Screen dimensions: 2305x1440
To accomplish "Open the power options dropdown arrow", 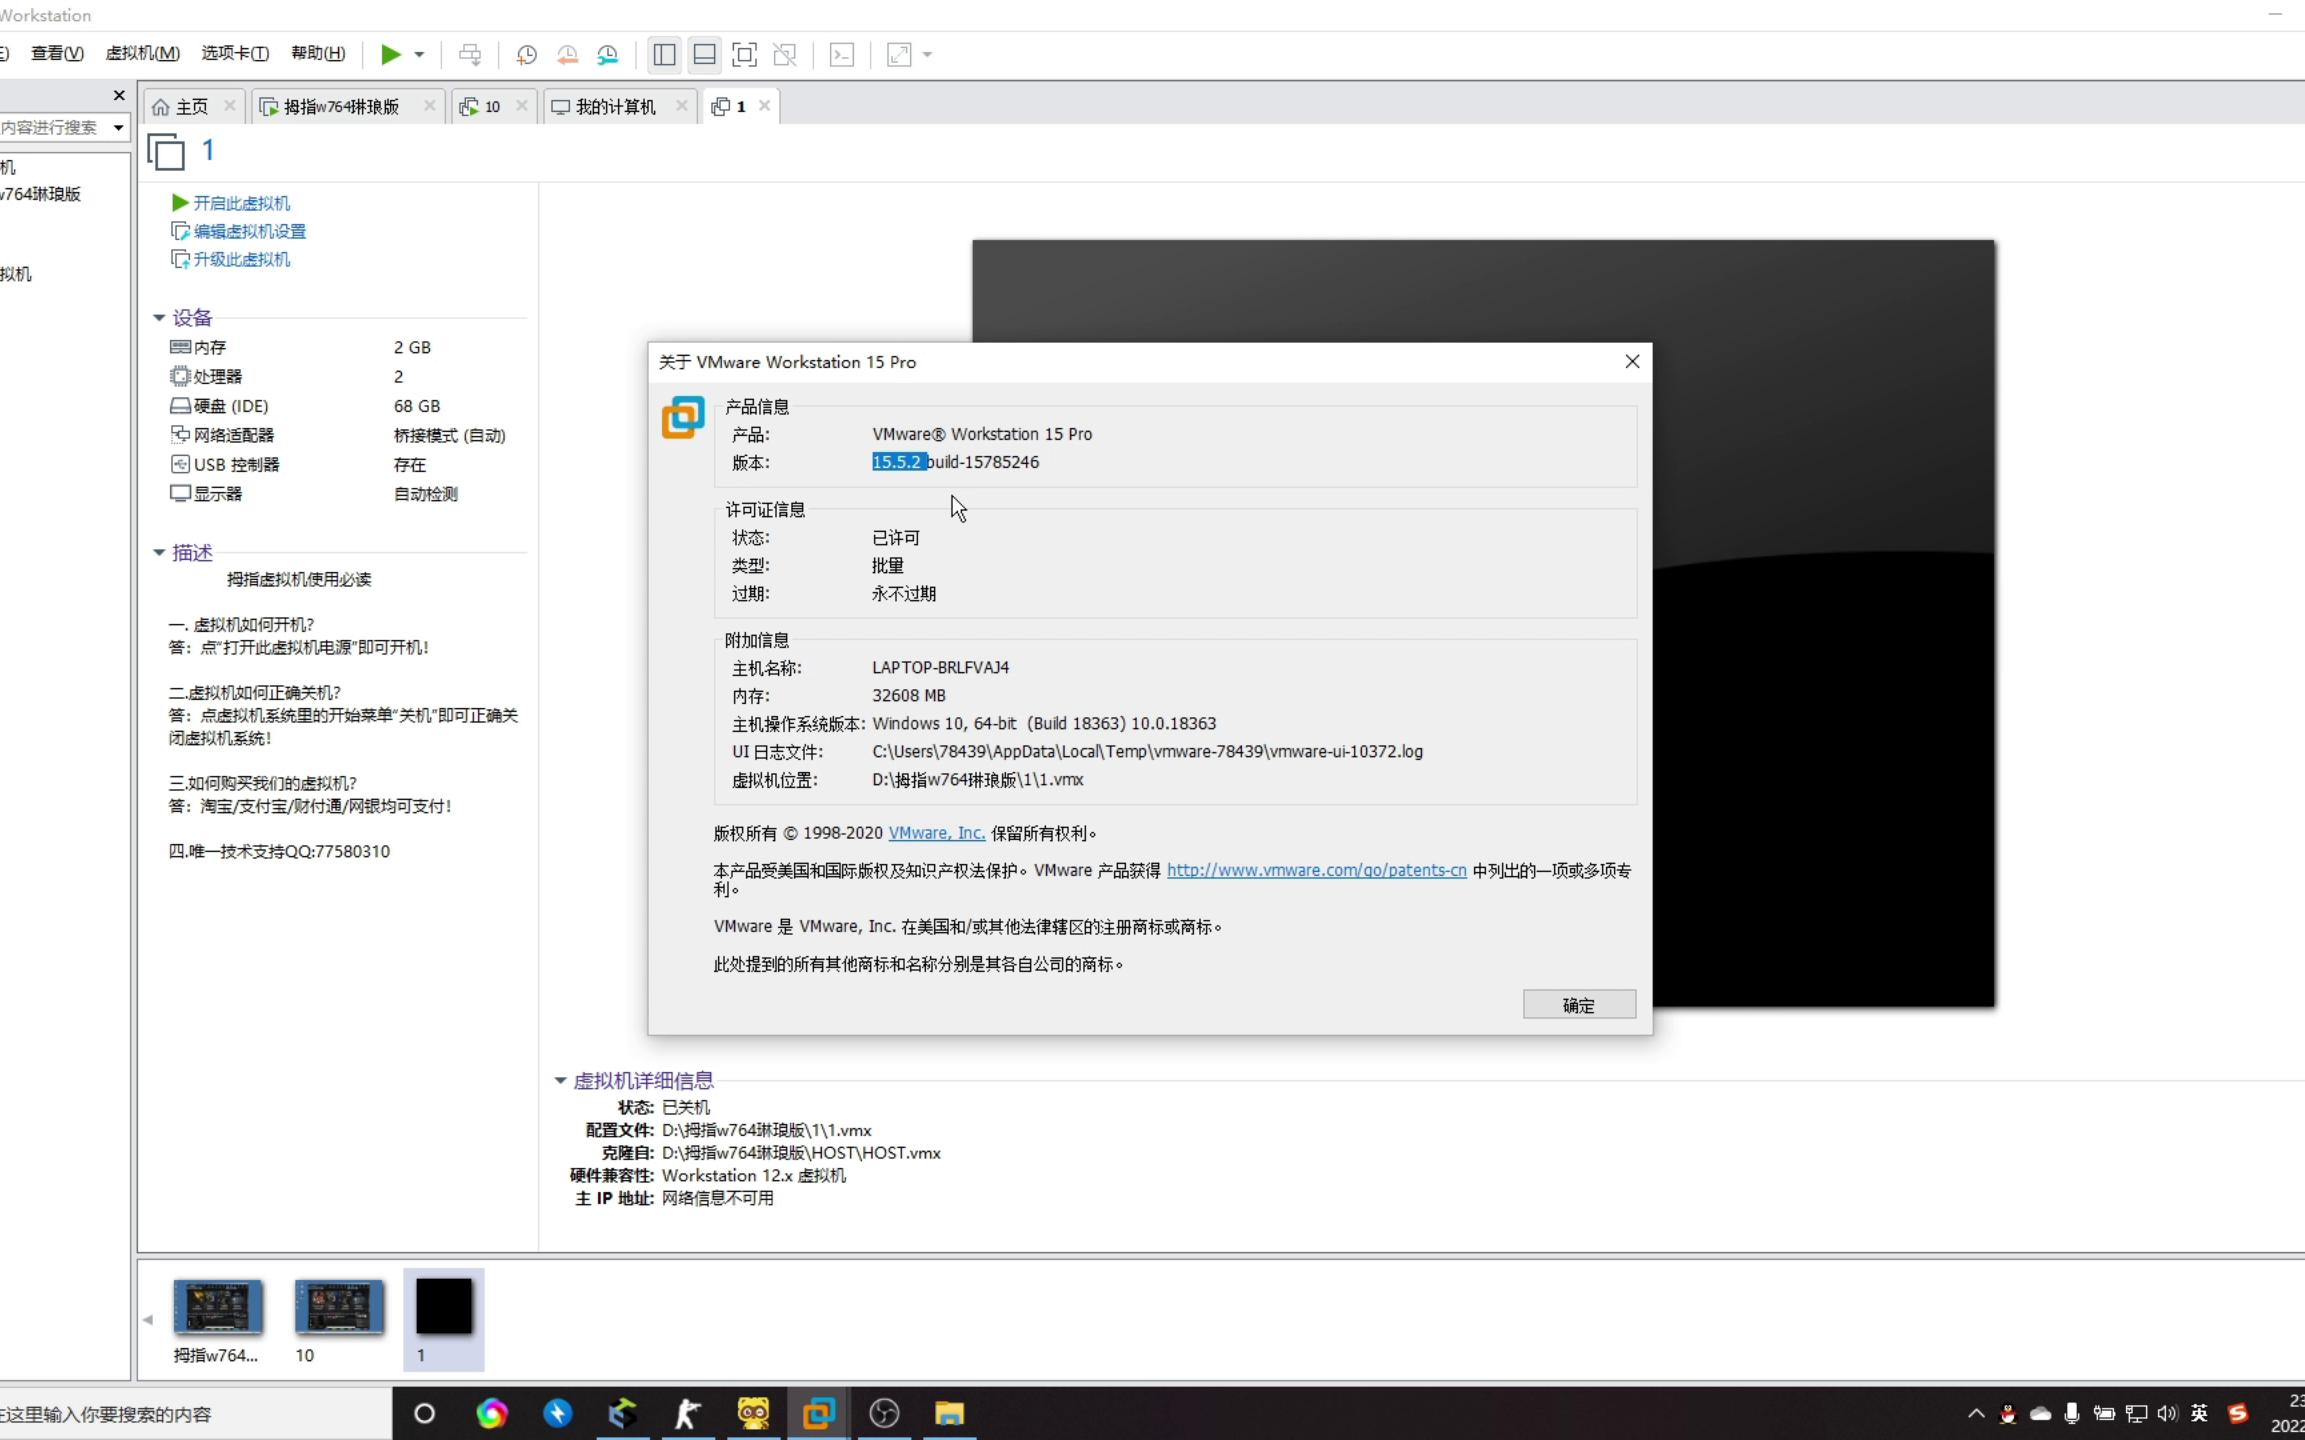I will tap(419, 55).
